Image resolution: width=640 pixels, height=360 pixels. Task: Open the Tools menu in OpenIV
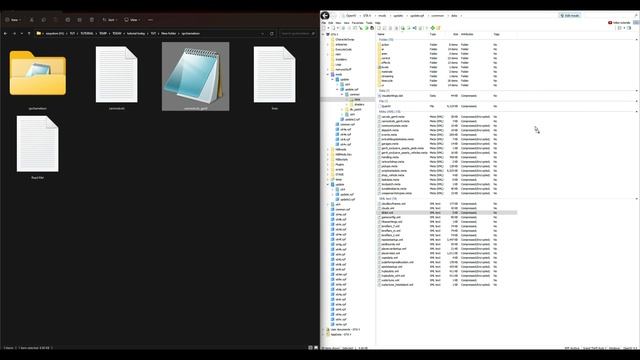(369, 23)
